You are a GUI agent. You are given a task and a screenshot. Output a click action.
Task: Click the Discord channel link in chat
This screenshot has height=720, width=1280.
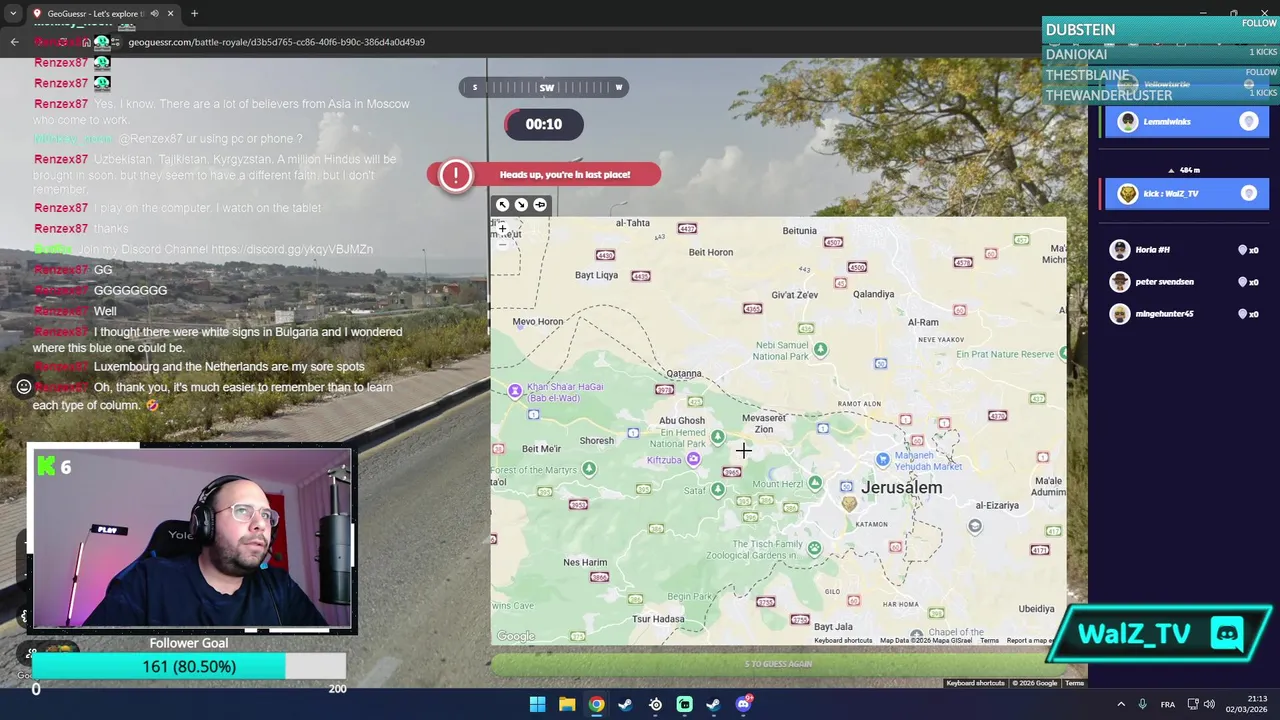tap(291, 249)
